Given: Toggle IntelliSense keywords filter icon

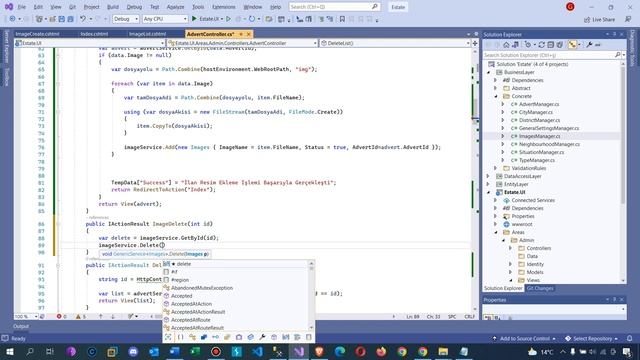Looking at the screenshot, I should pos(297,337).
